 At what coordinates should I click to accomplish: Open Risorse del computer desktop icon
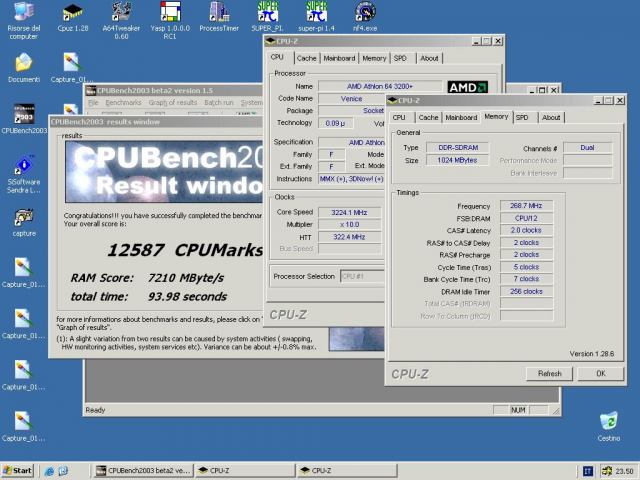tap(24, 20)
